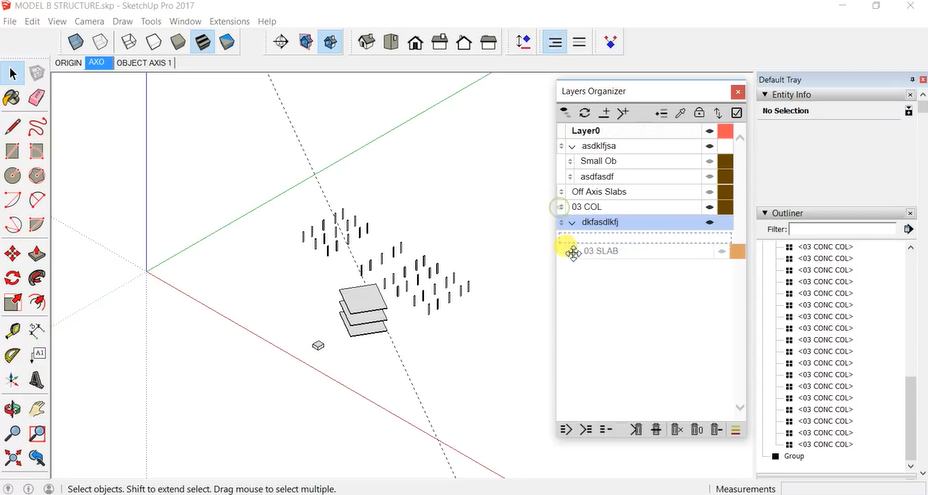
Task: Click the Outliner filter text field
Action: point(843,229)
